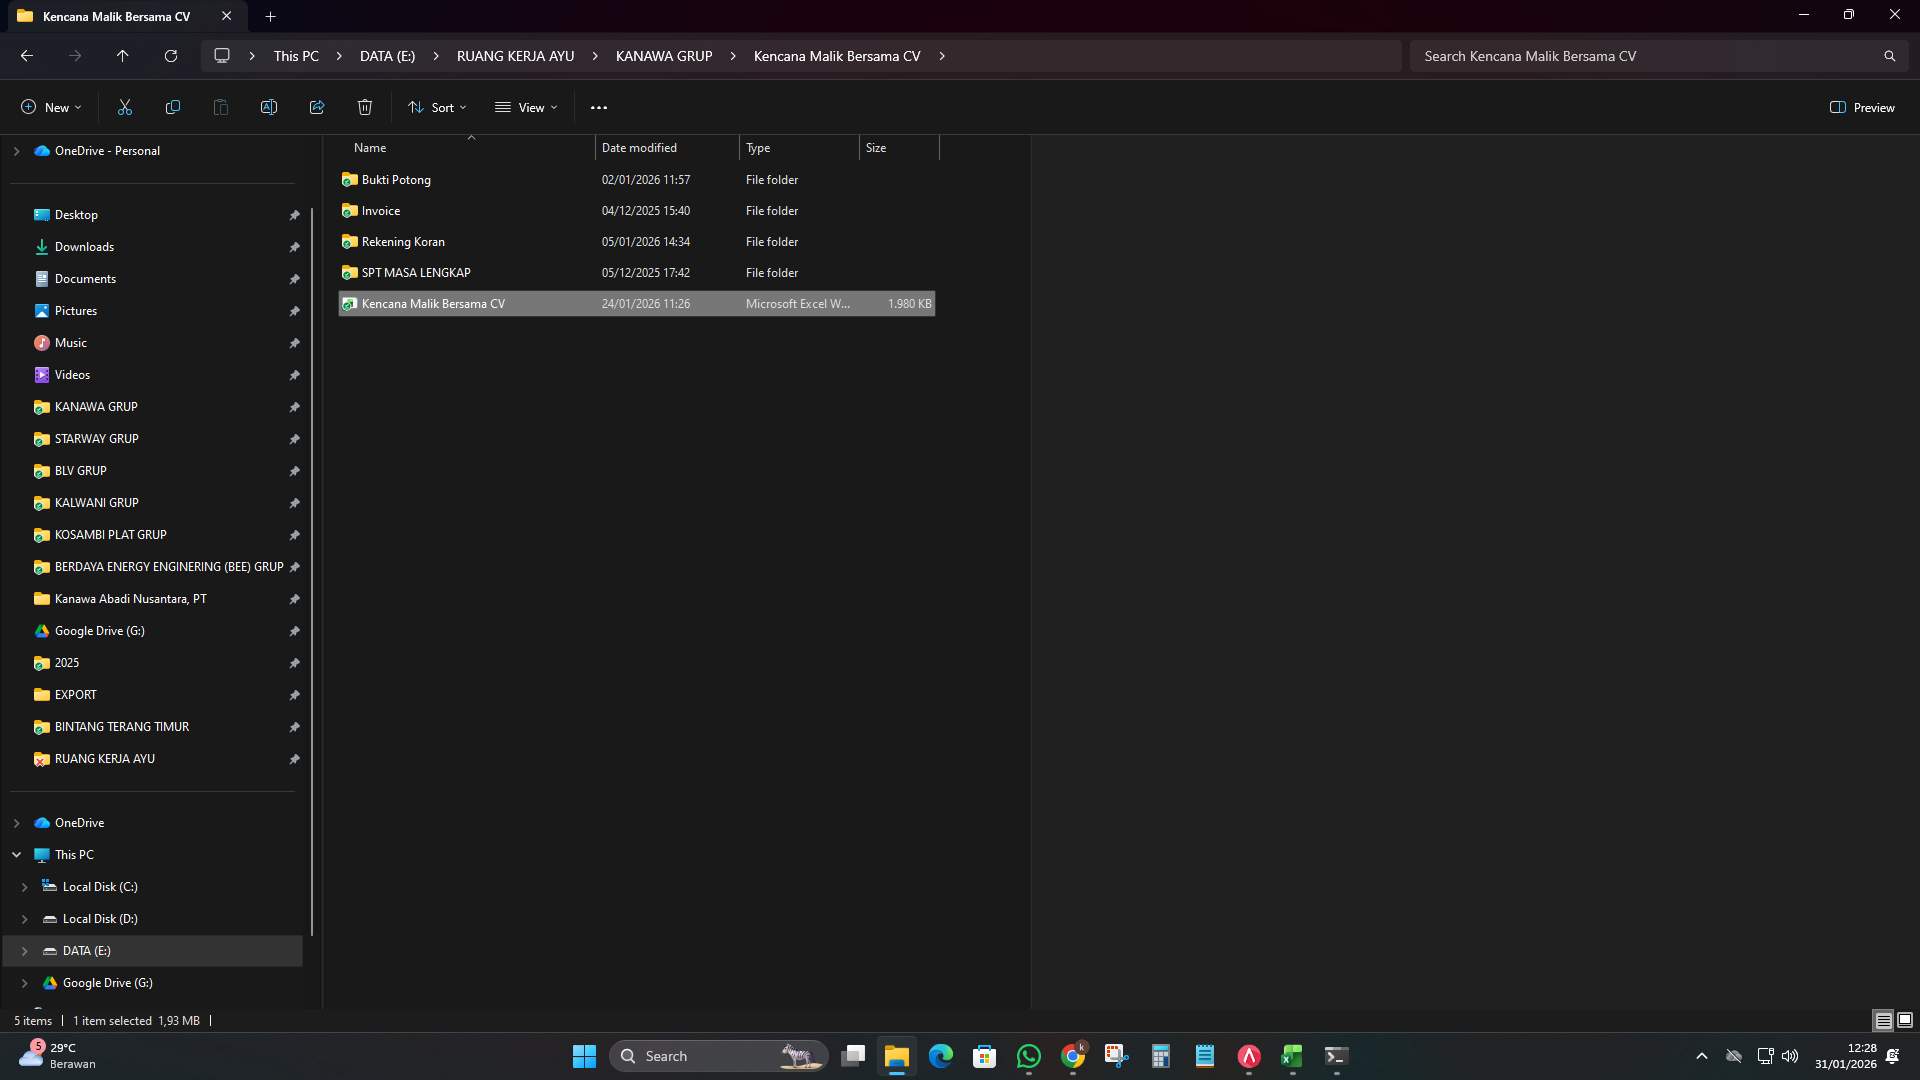The width and height of the screenshot is (1920, 1080).
Task: Go back to the previous folder
Action: (26, 56)
